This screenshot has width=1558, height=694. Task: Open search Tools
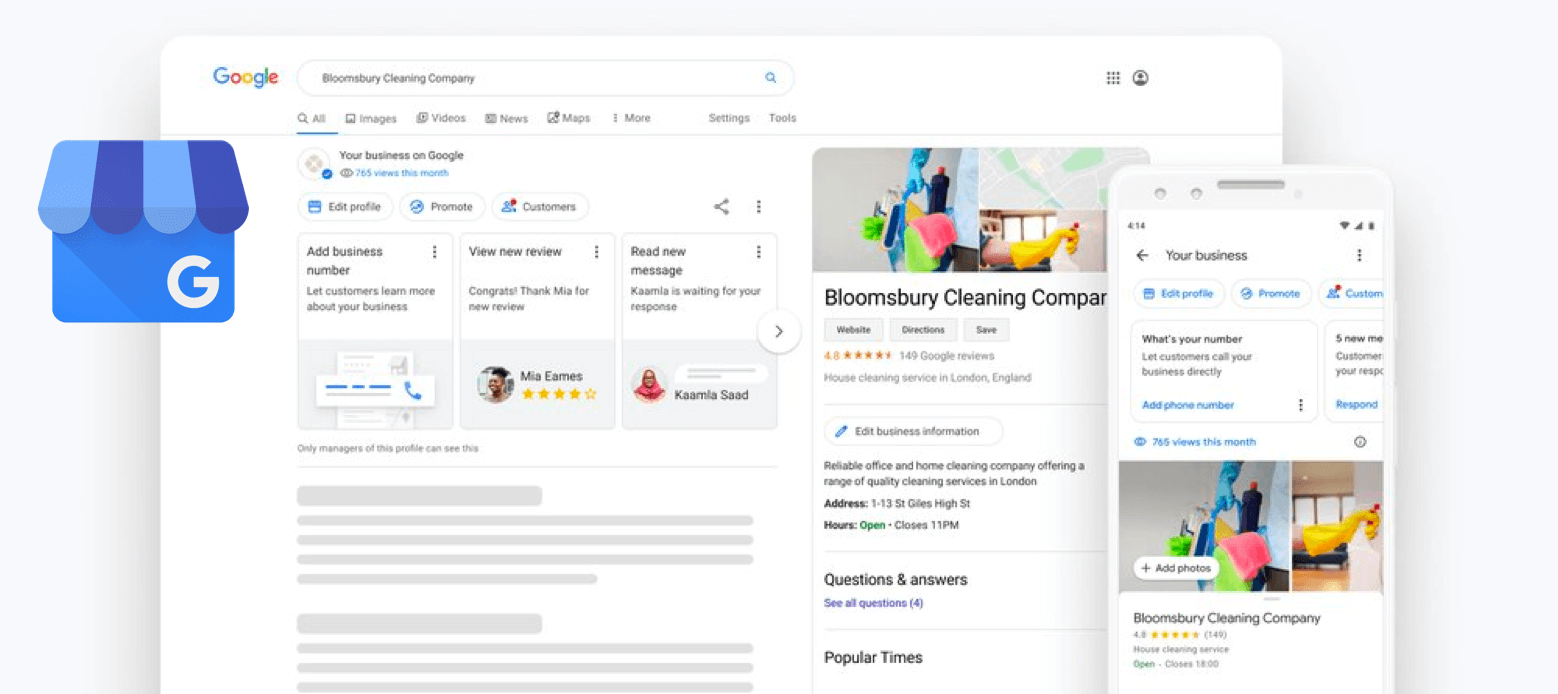[783, 118]
